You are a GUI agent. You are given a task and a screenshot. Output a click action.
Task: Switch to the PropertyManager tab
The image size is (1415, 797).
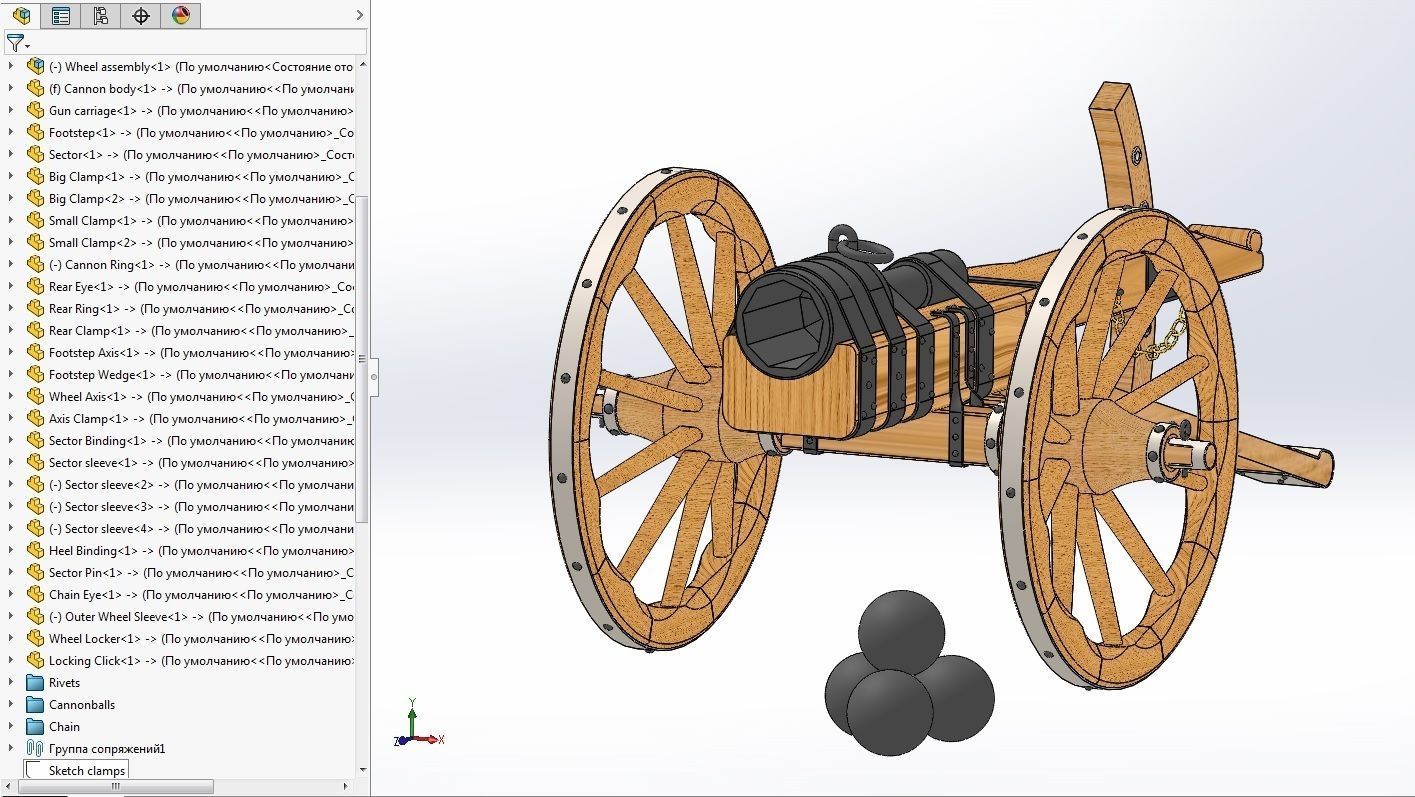point(60,15)
